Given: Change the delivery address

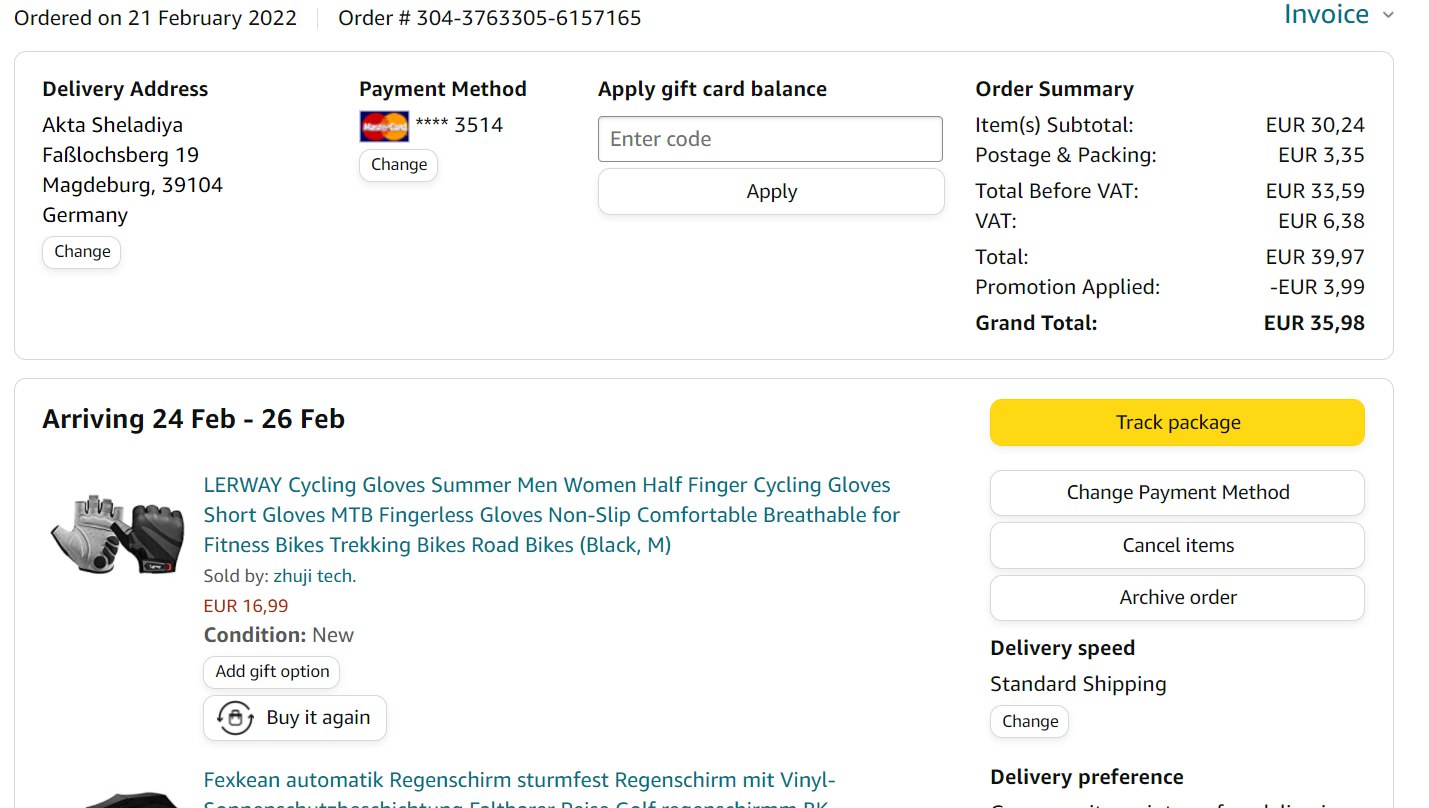Looking at the screenshot, I should (x=82, y=252).
